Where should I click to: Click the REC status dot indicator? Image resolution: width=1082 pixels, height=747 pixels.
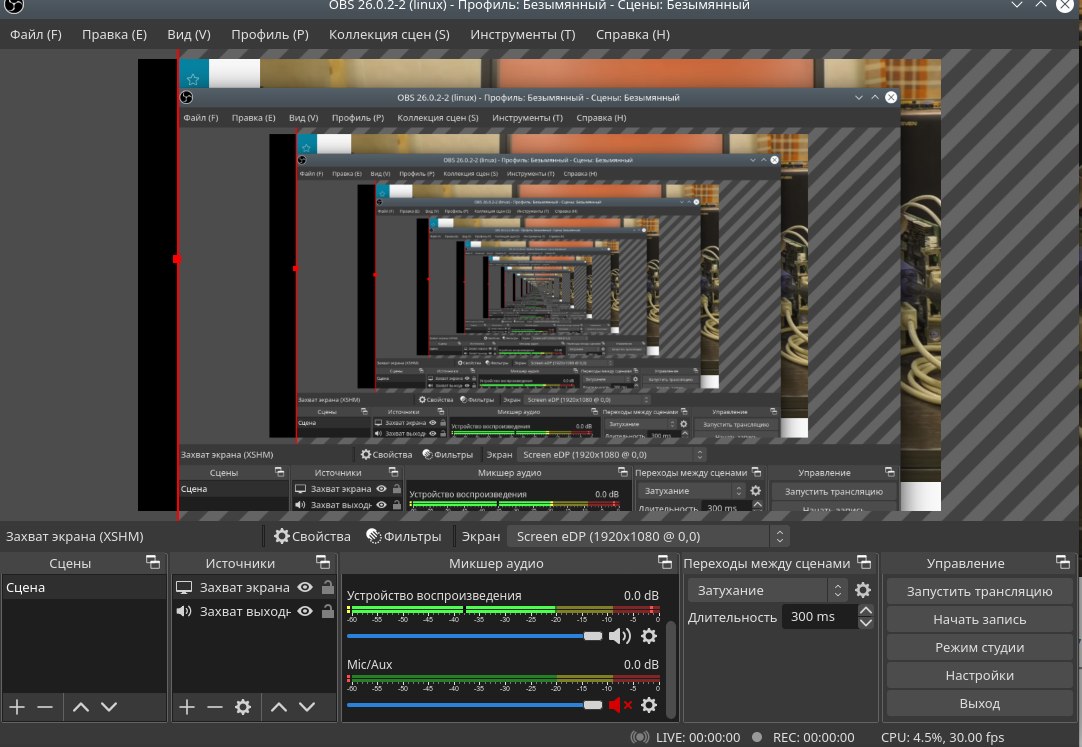pyautogui.click(x=757, y=737)
